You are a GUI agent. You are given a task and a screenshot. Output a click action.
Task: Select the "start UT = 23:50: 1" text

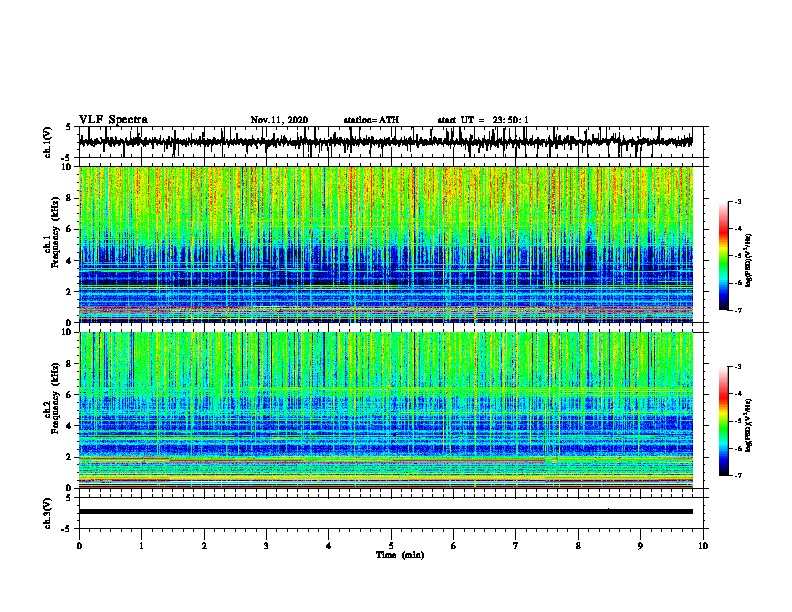(x=483, y=120)
